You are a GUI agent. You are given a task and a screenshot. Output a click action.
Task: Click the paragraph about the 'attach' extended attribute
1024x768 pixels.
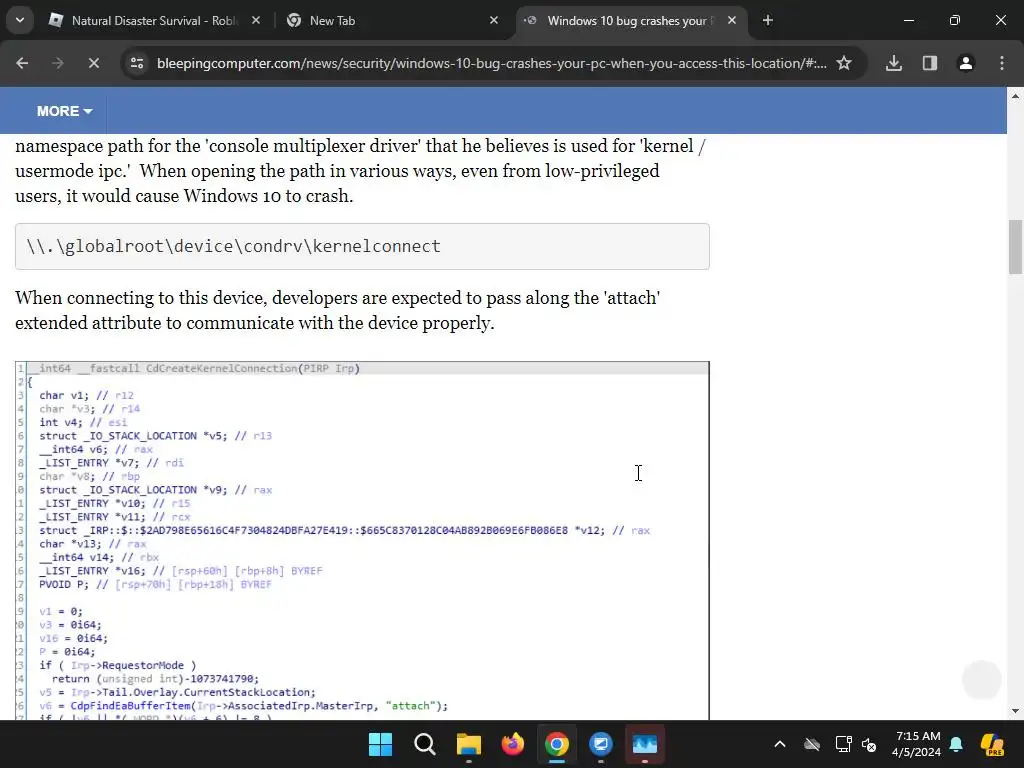pos(338,310)
